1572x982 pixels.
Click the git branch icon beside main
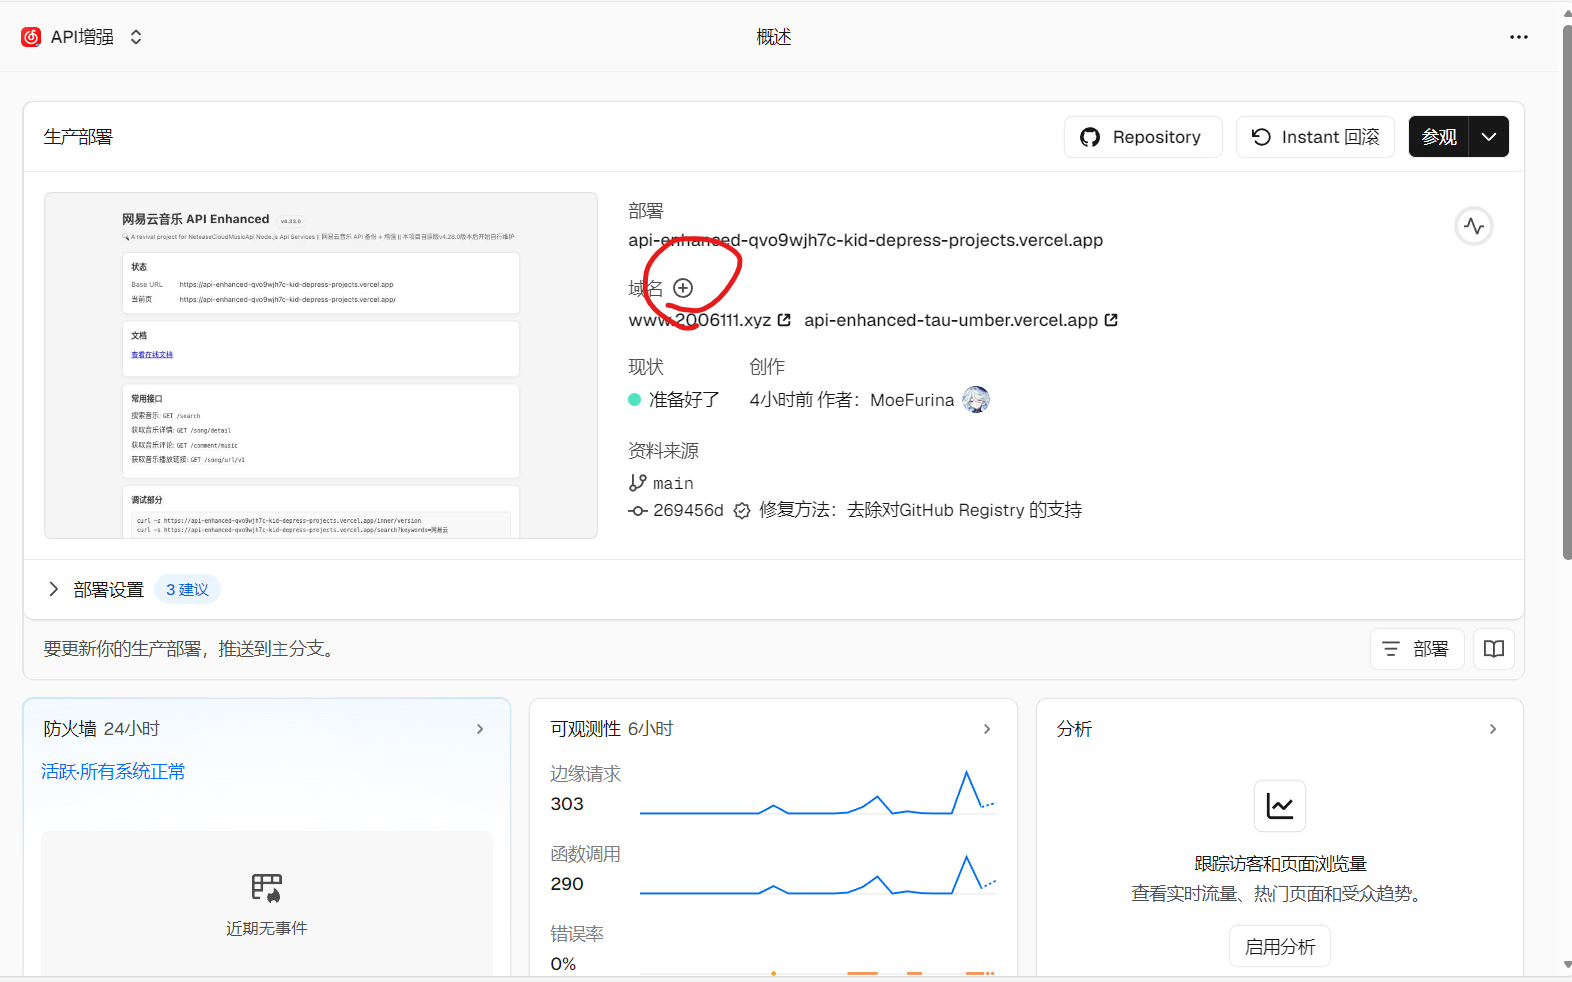637,483
